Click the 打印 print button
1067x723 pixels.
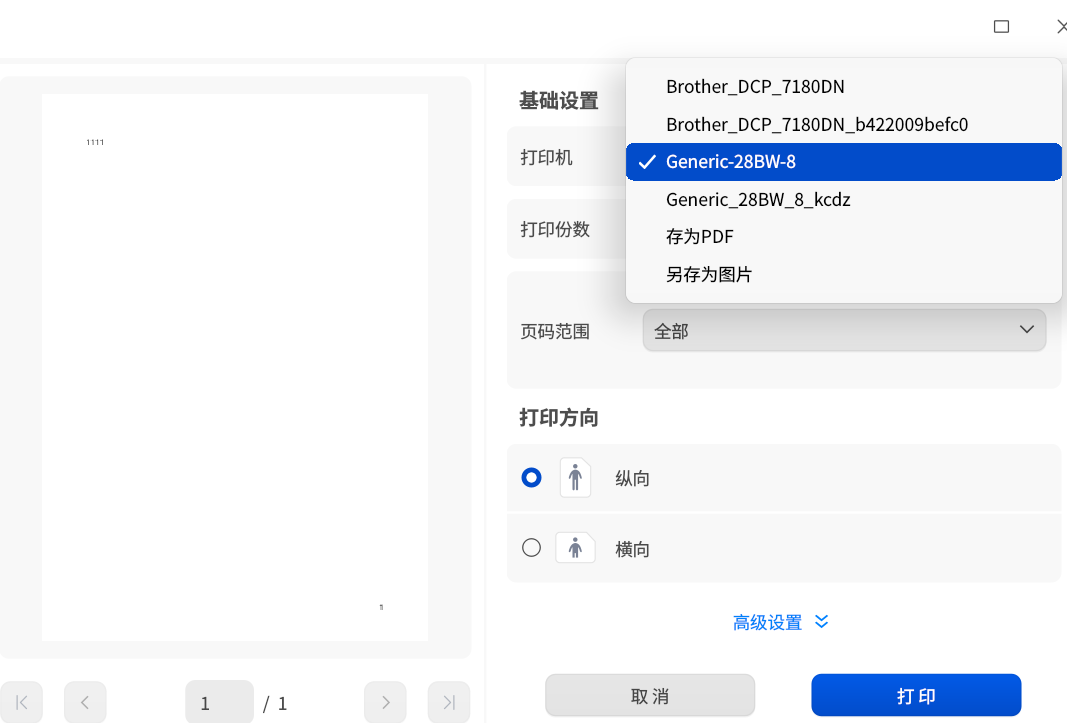[x=916, y=696]
